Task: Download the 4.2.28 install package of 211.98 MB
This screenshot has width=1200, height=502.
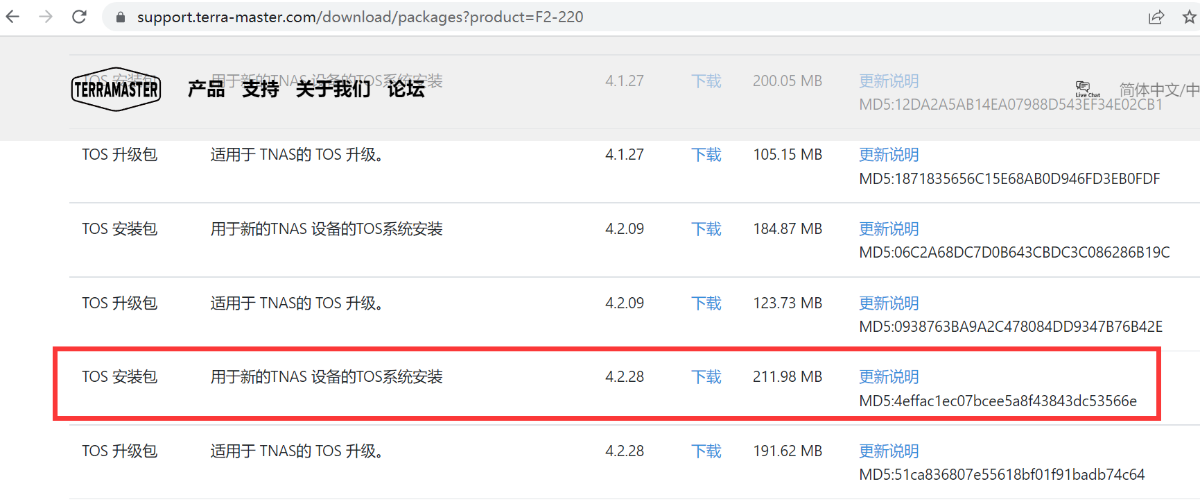Action: pyautogui.click(x=706, y=377)
